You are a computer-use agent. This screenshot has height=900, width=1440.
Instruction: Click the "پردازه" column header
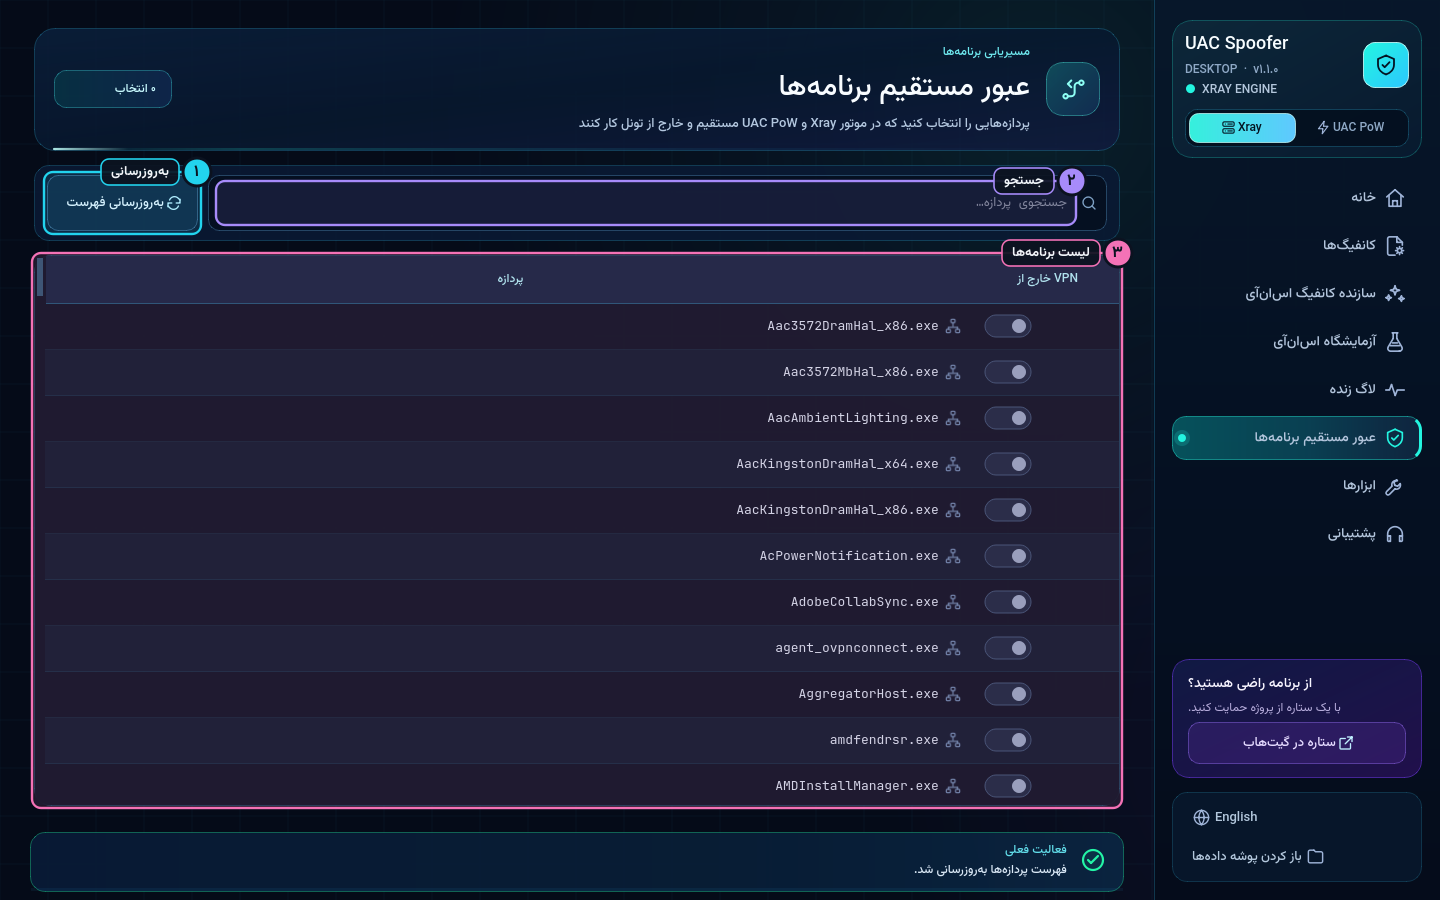pyautogui.click(x=510, y=279)
